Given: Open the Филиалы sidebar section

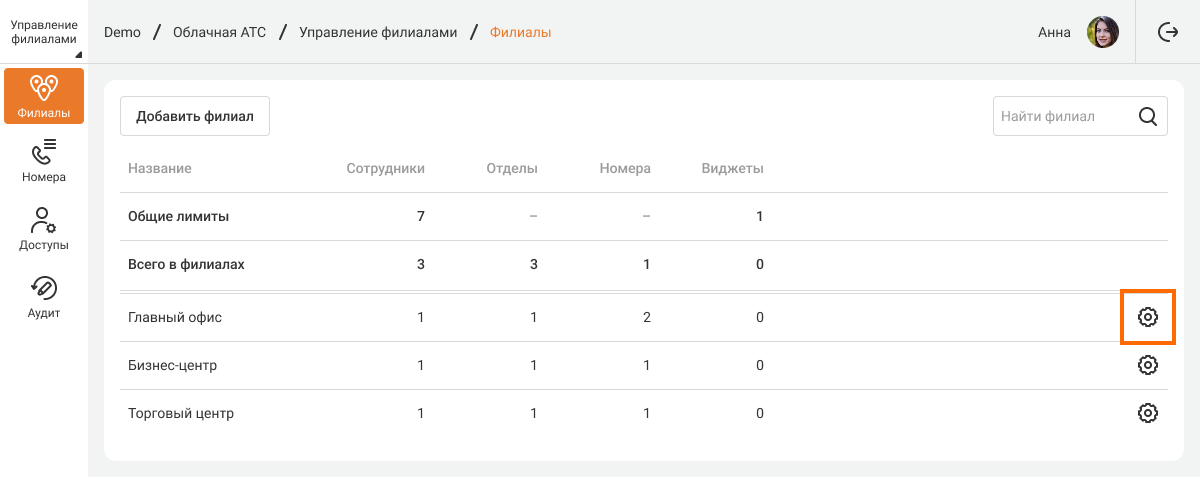Looking at the screenshot, I should (x=44, y=96).
